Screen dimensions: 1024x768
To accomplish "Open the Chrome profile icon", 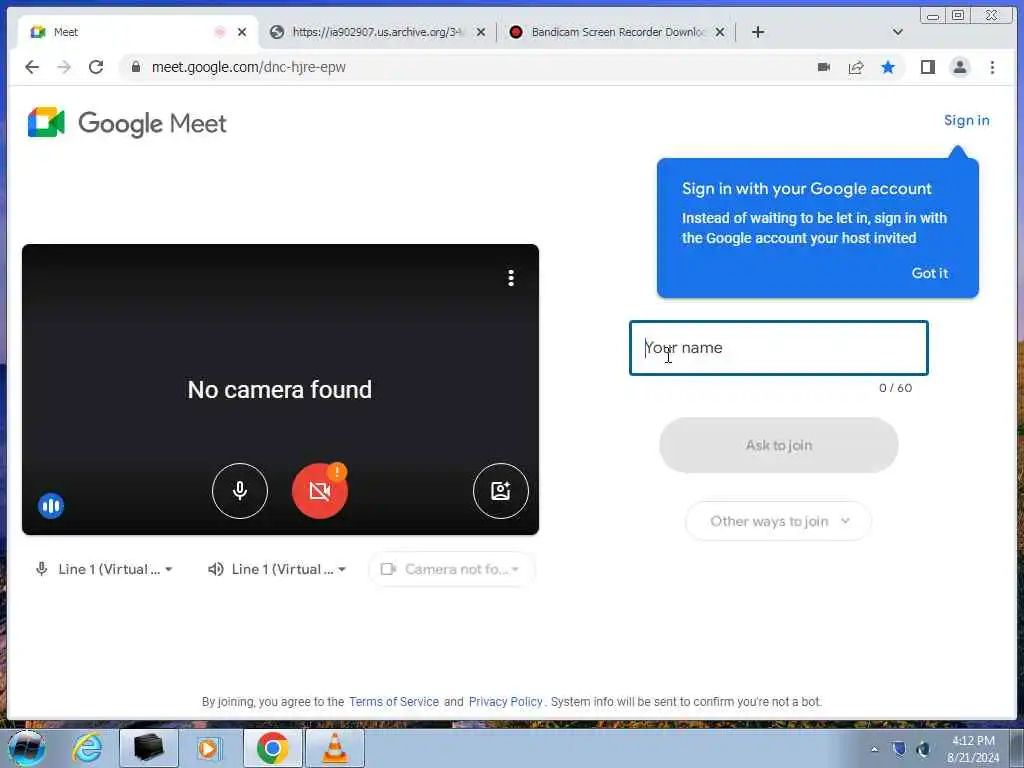I will pyautogui.click(x=959, y=67).
